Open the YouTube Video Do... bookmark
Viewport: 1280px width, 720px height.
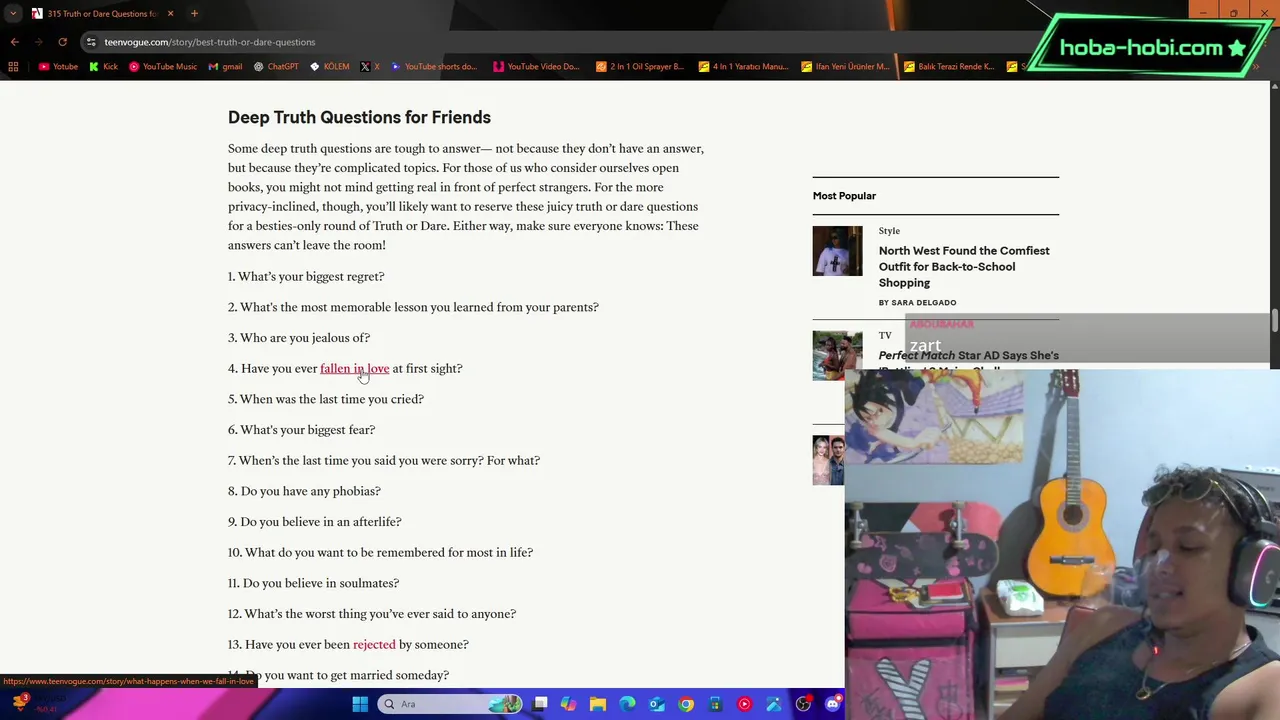tap(536, 67)
